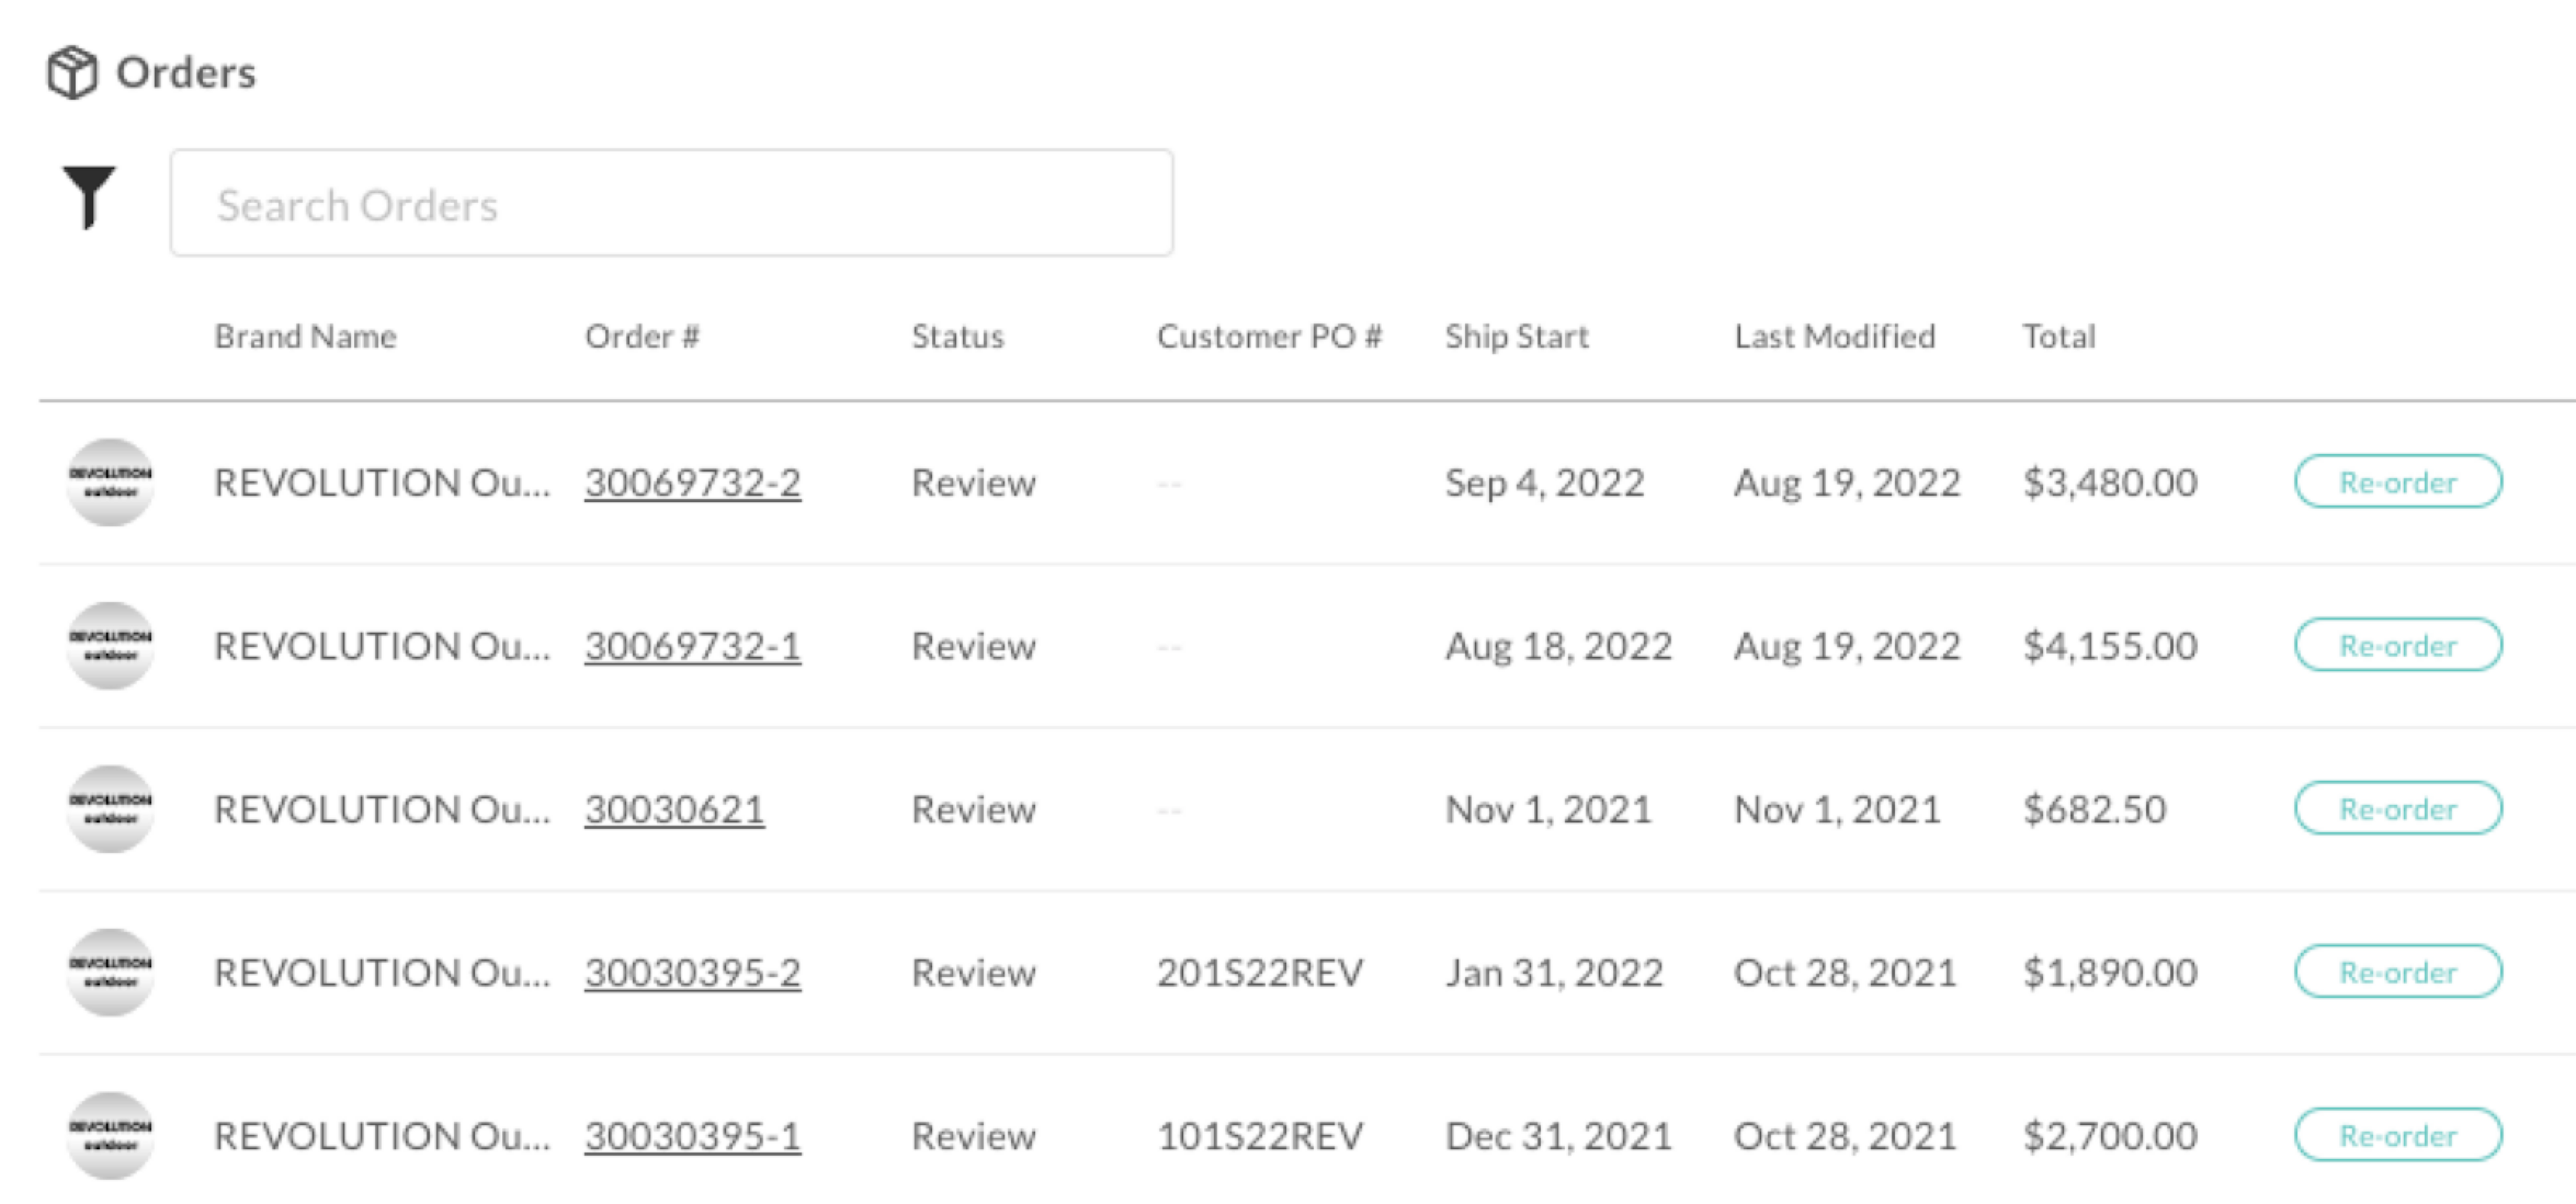Click brand logo for order 30069732-1
Screen dimensions: 2576x1204
click(x=110, y=645)
